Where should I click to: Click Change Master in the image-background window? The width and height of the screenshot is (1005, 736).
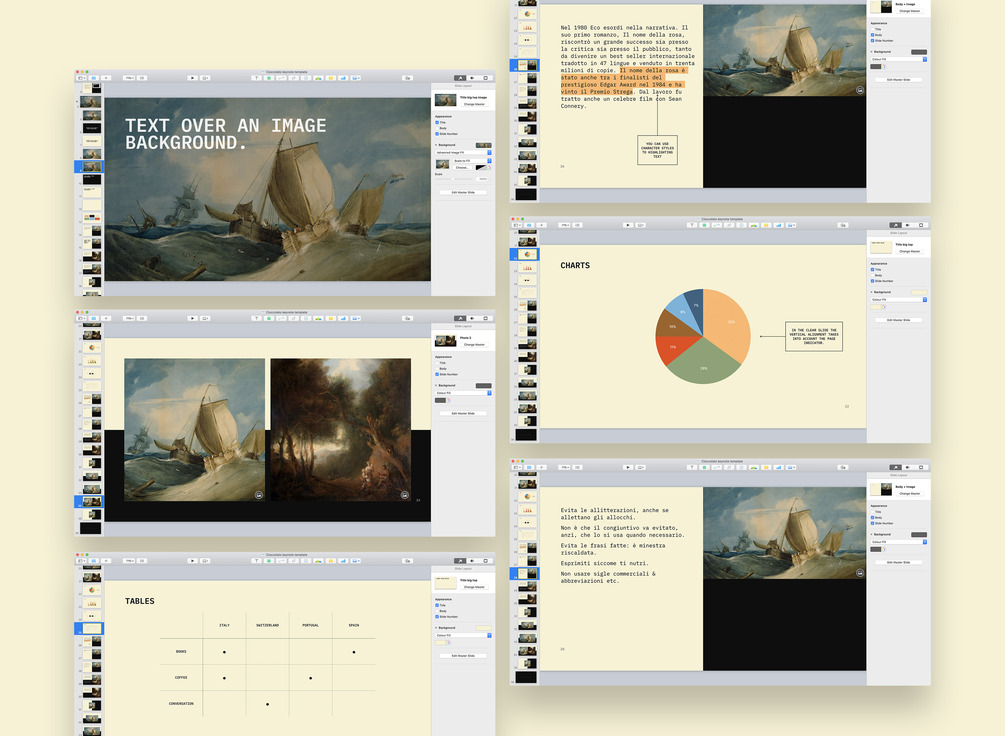tap(474, 104)
